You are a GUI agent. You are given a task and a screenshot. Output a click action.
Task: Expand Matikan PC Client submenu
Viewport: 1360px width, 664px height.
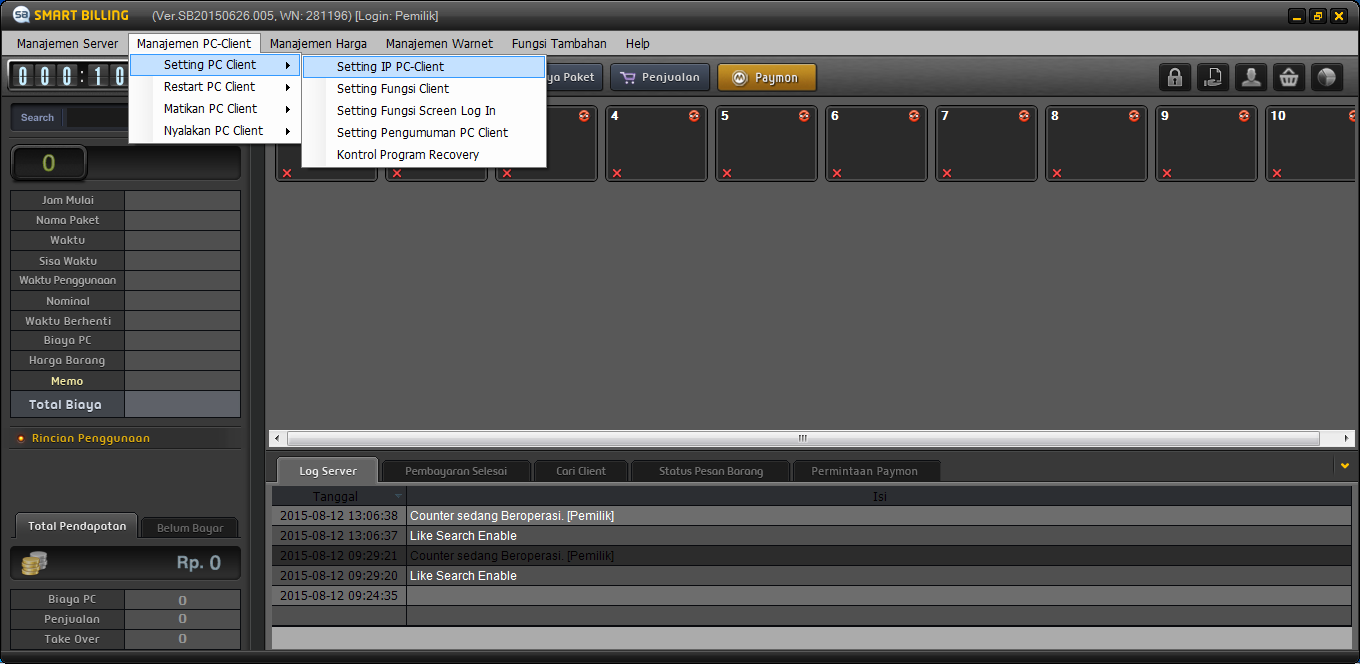(x=215, y=109)
